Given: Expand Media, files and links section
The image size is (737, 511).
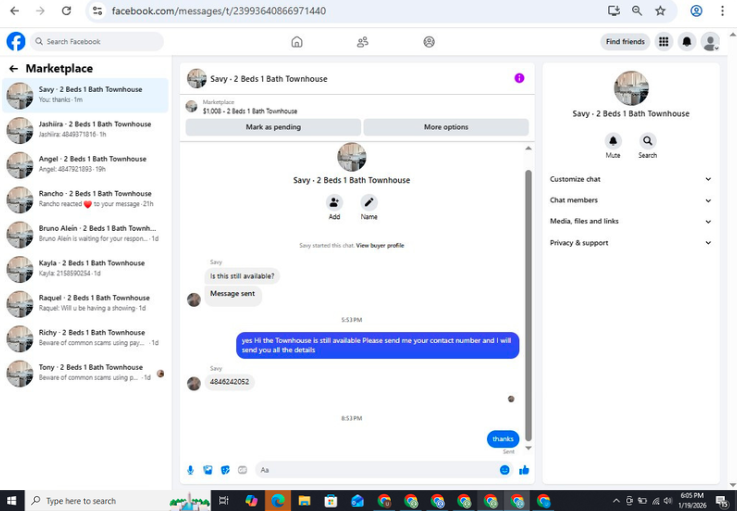Looking at the screenshot, I should [630, 221].
